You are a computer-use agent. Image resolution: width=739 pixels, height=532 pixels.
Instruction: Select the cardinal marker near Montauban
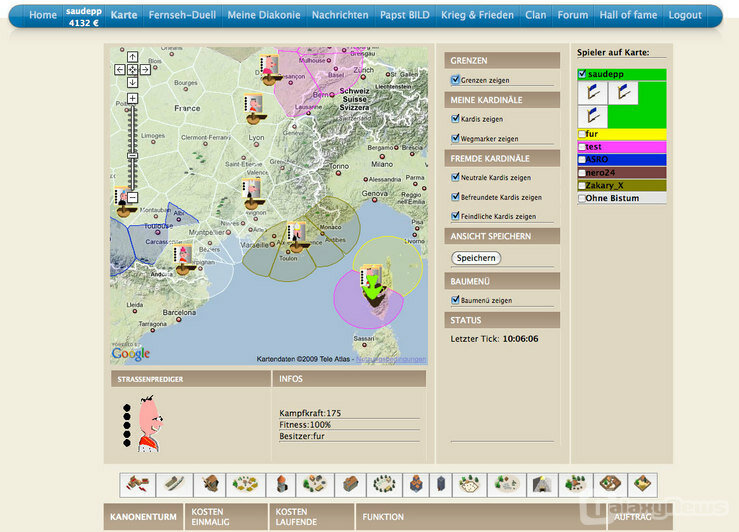pos(125,203)
